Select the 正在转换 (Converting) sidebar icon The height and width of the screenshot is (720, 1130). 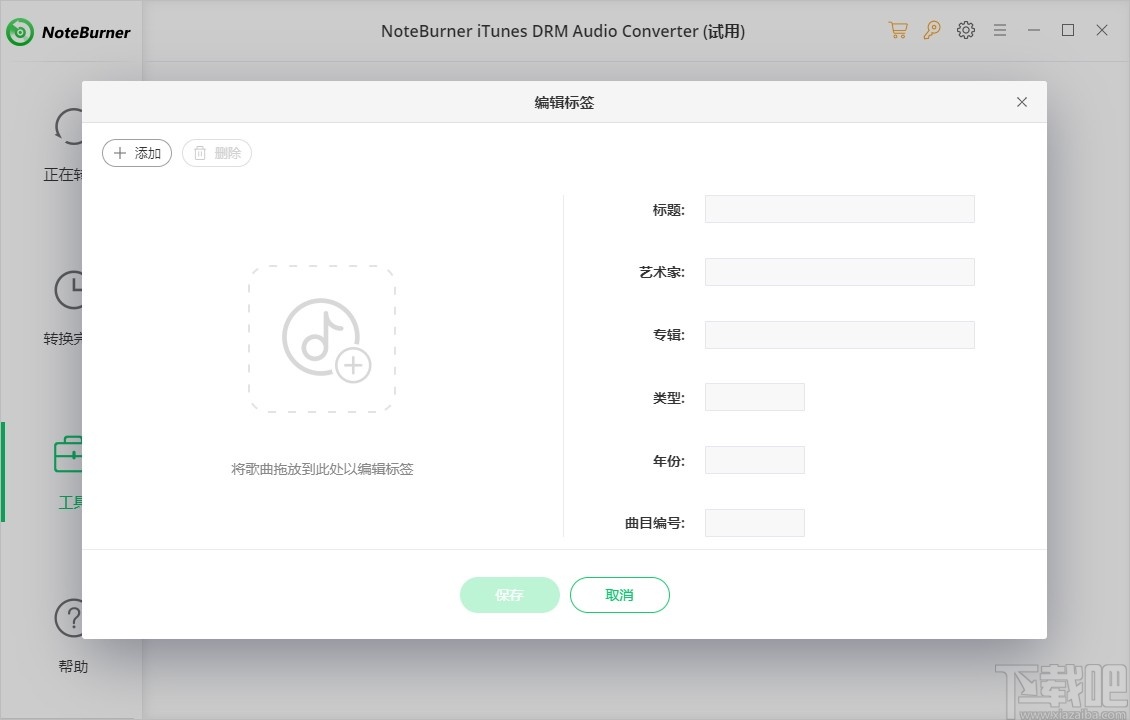pyautogui.click(x=70, y=128)
